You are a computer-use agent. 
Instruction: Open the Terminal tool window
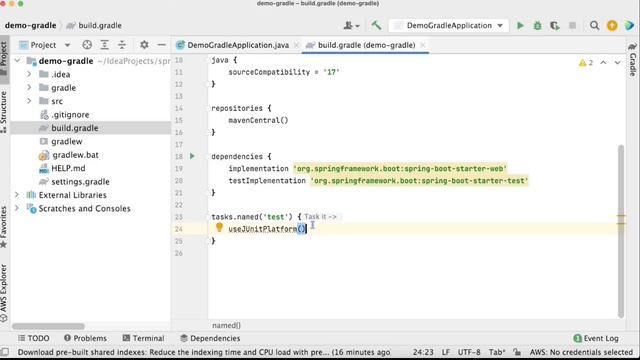coord(143,338)
